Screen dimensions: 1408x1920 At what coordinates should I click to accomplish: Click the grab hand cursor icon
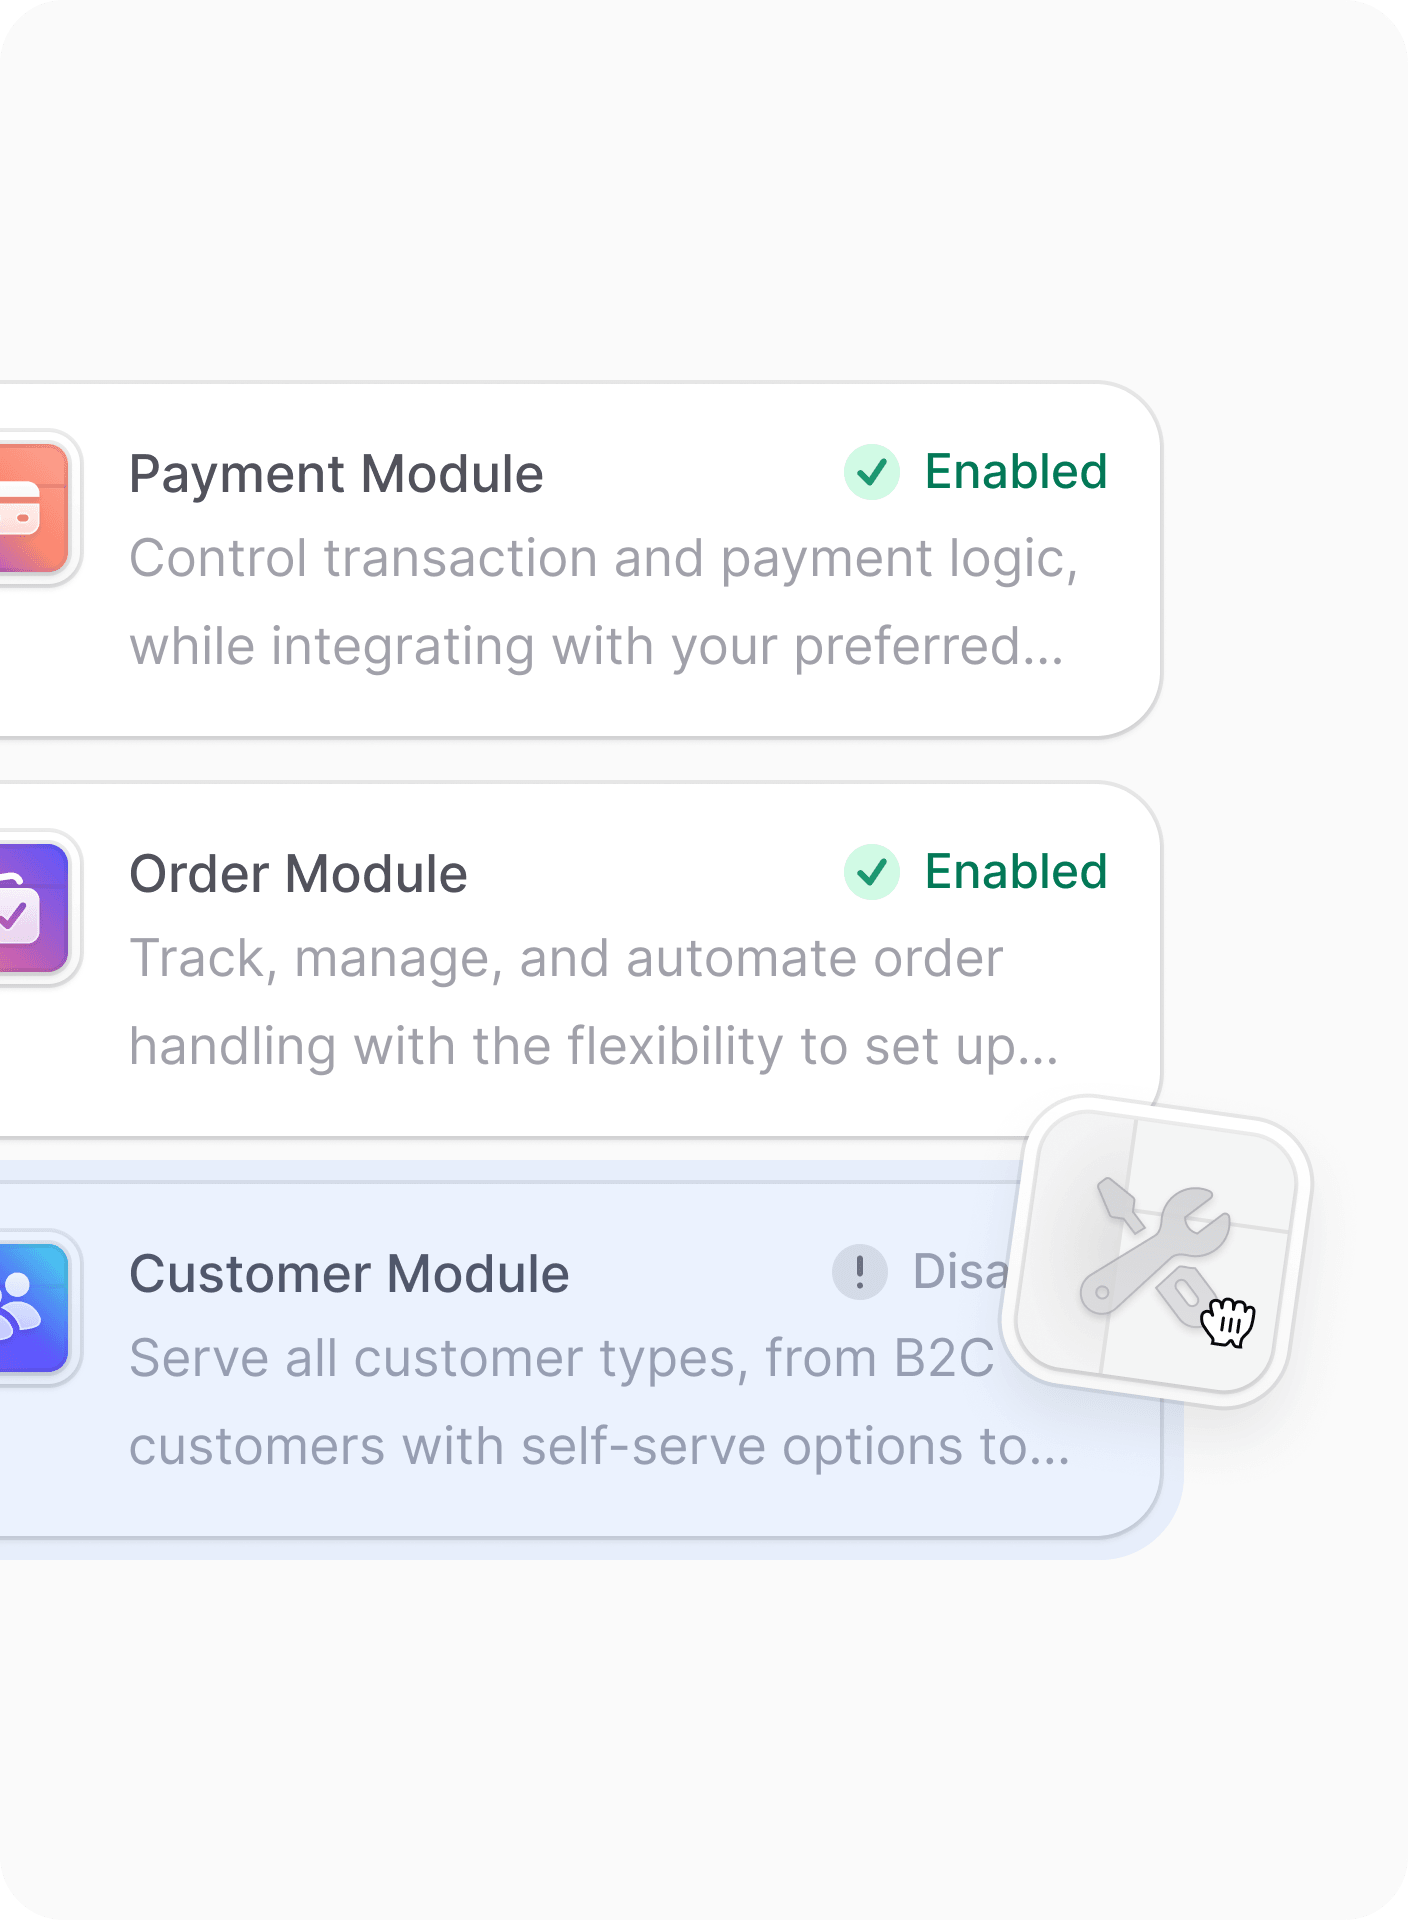click(x=1227, y=1323)
